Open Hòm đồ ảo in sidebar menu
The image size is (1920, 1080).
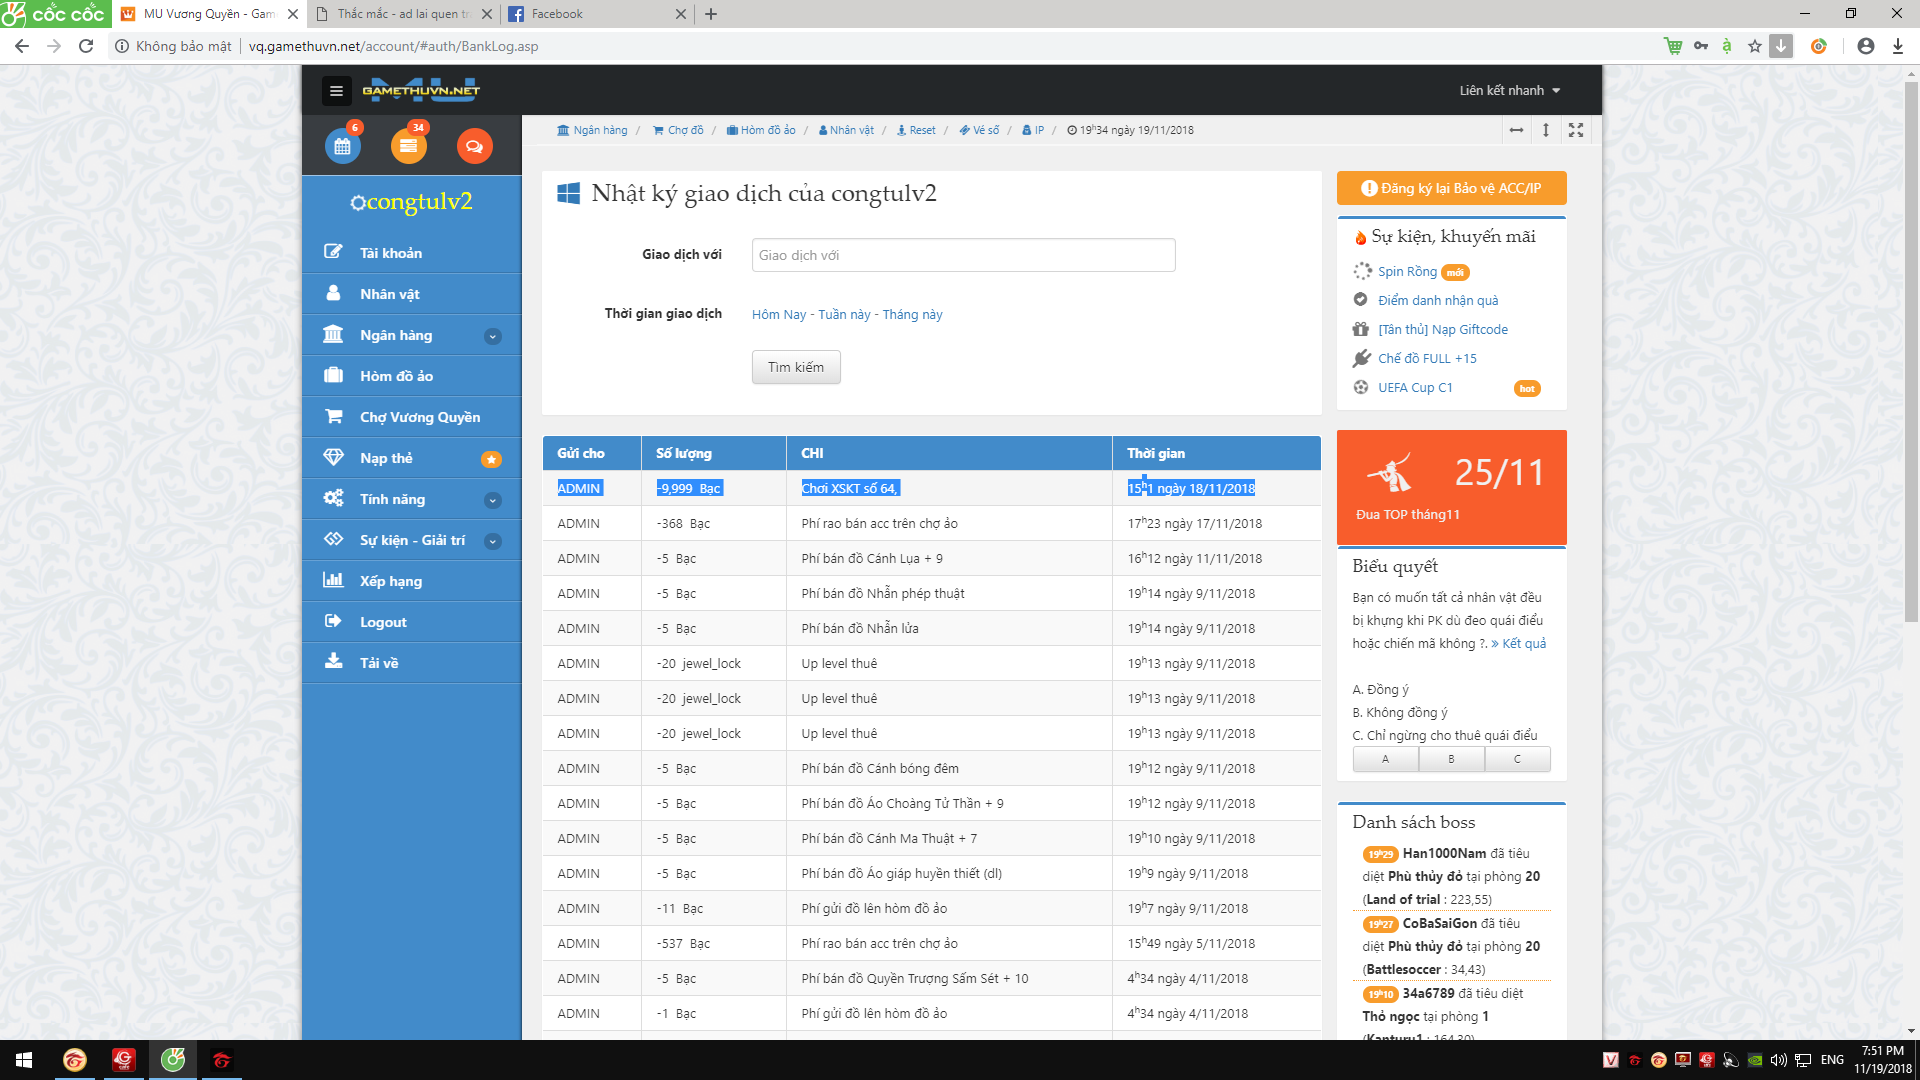pyautogui.click(x=396, y=376)
